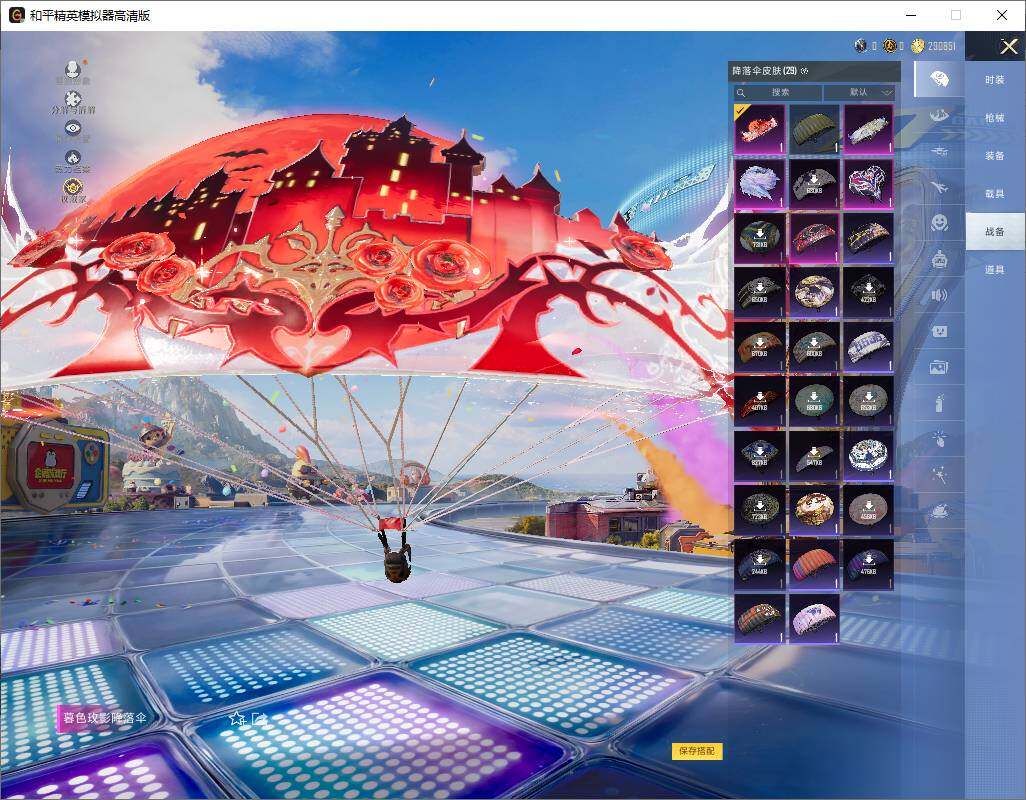This screenshot has width=1026, height=800.
Task: Download the 870KB parachute skin
Action: (x=759, y=347)
